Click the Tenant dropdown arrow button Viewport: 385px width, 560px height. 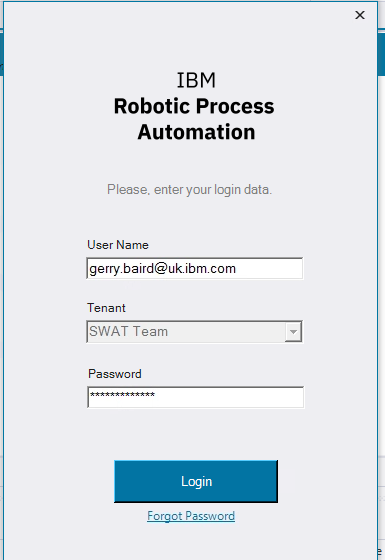coord(293,332)
